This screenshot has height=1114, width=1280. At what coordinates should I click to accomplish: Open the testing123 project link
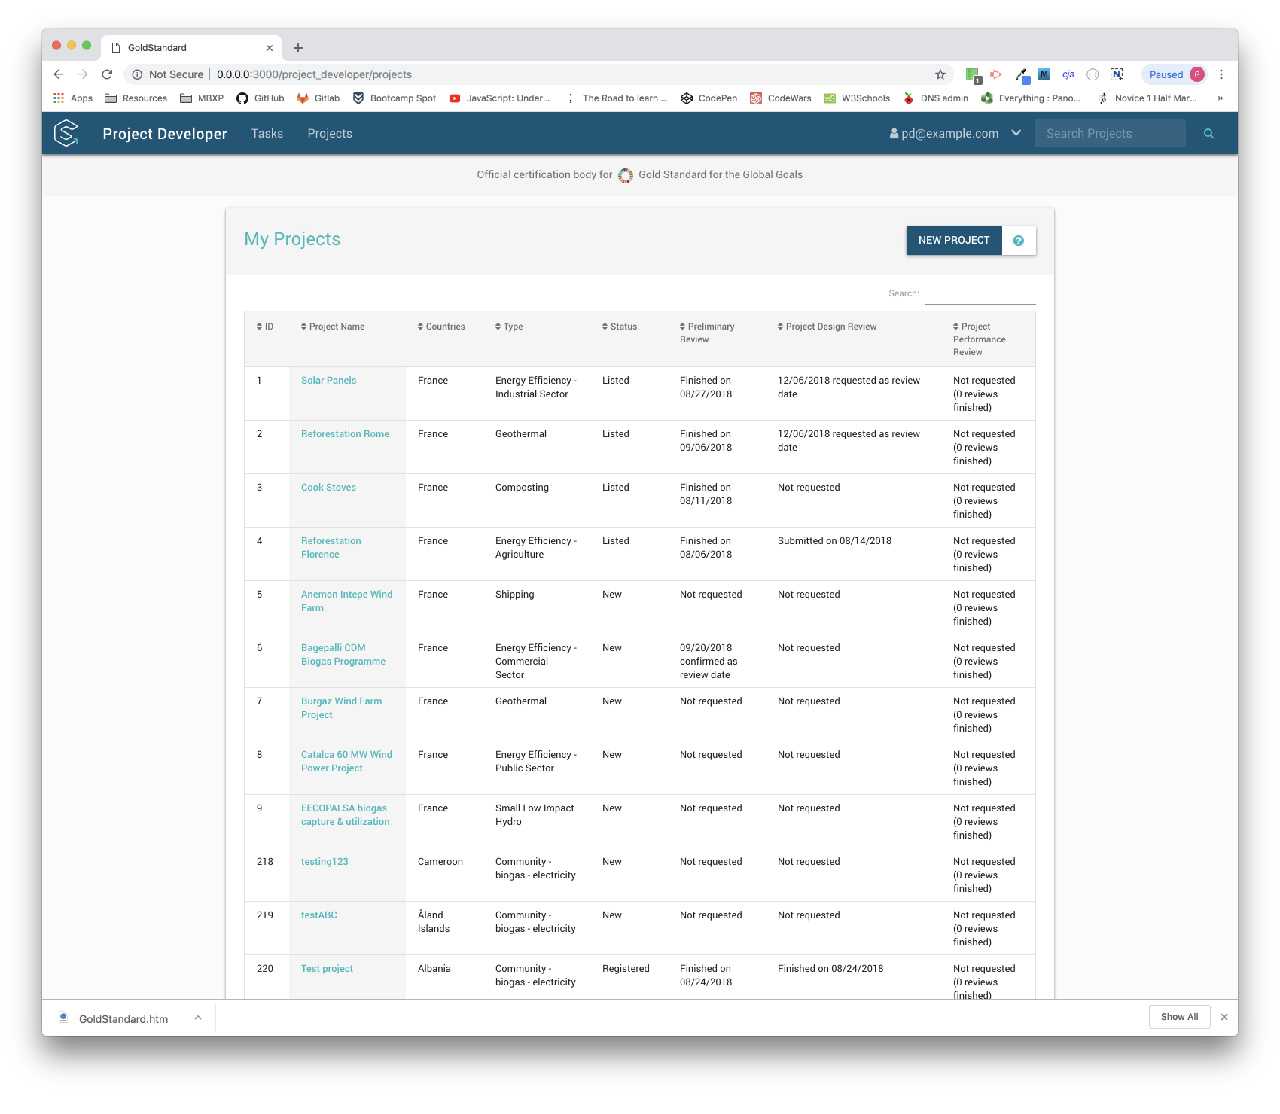pyautogui.click(x=325, y=862)
